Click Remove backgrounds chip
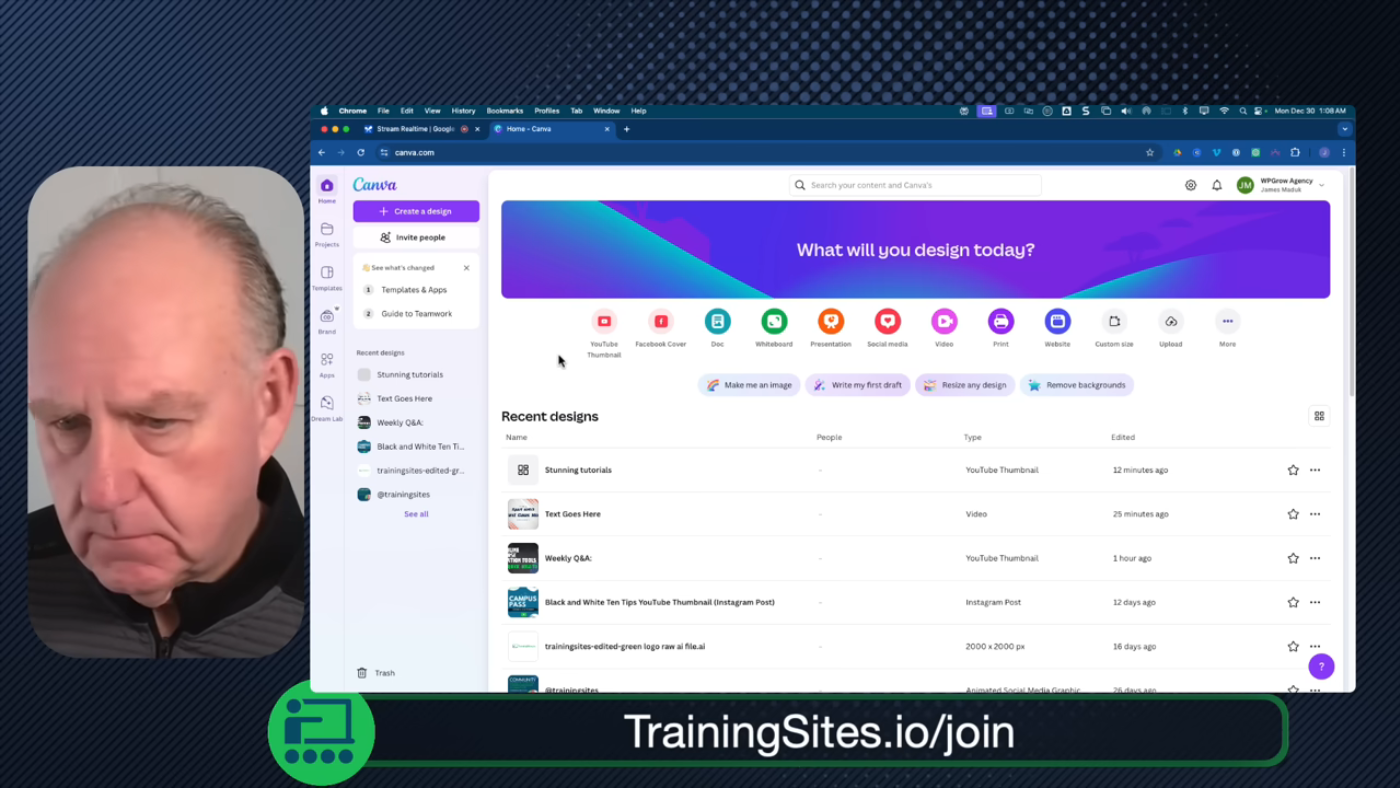 tap(1077, 385)
